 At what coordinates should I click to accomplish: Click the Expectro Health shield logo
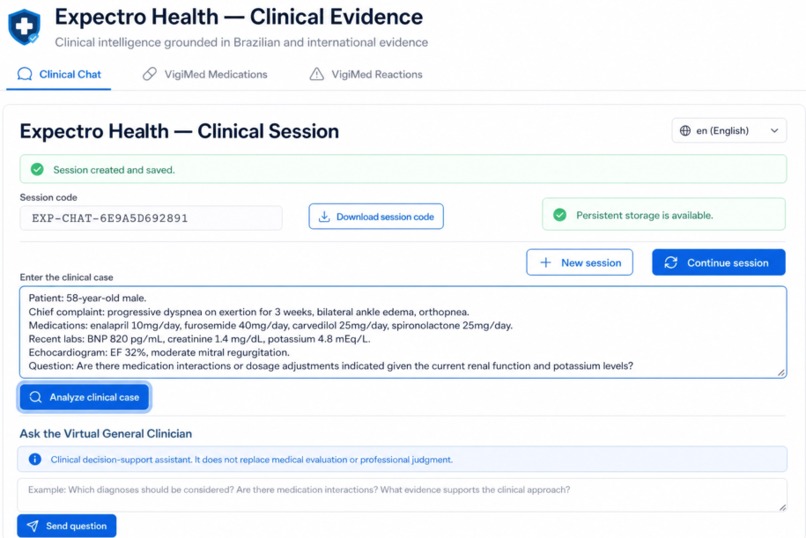click(x=24, y=27)
